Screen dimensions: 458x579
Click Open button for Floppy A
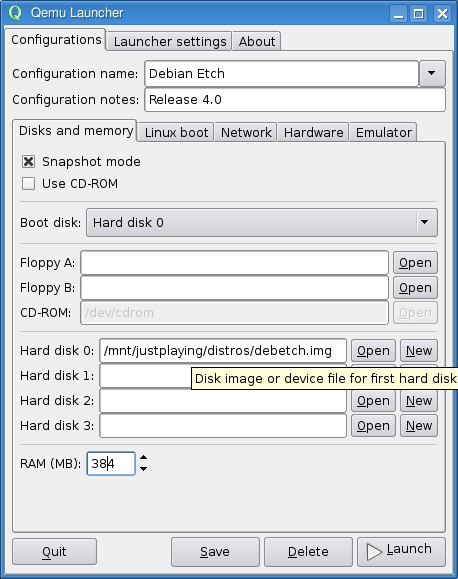pyautogui.click(x=415, y=263)
